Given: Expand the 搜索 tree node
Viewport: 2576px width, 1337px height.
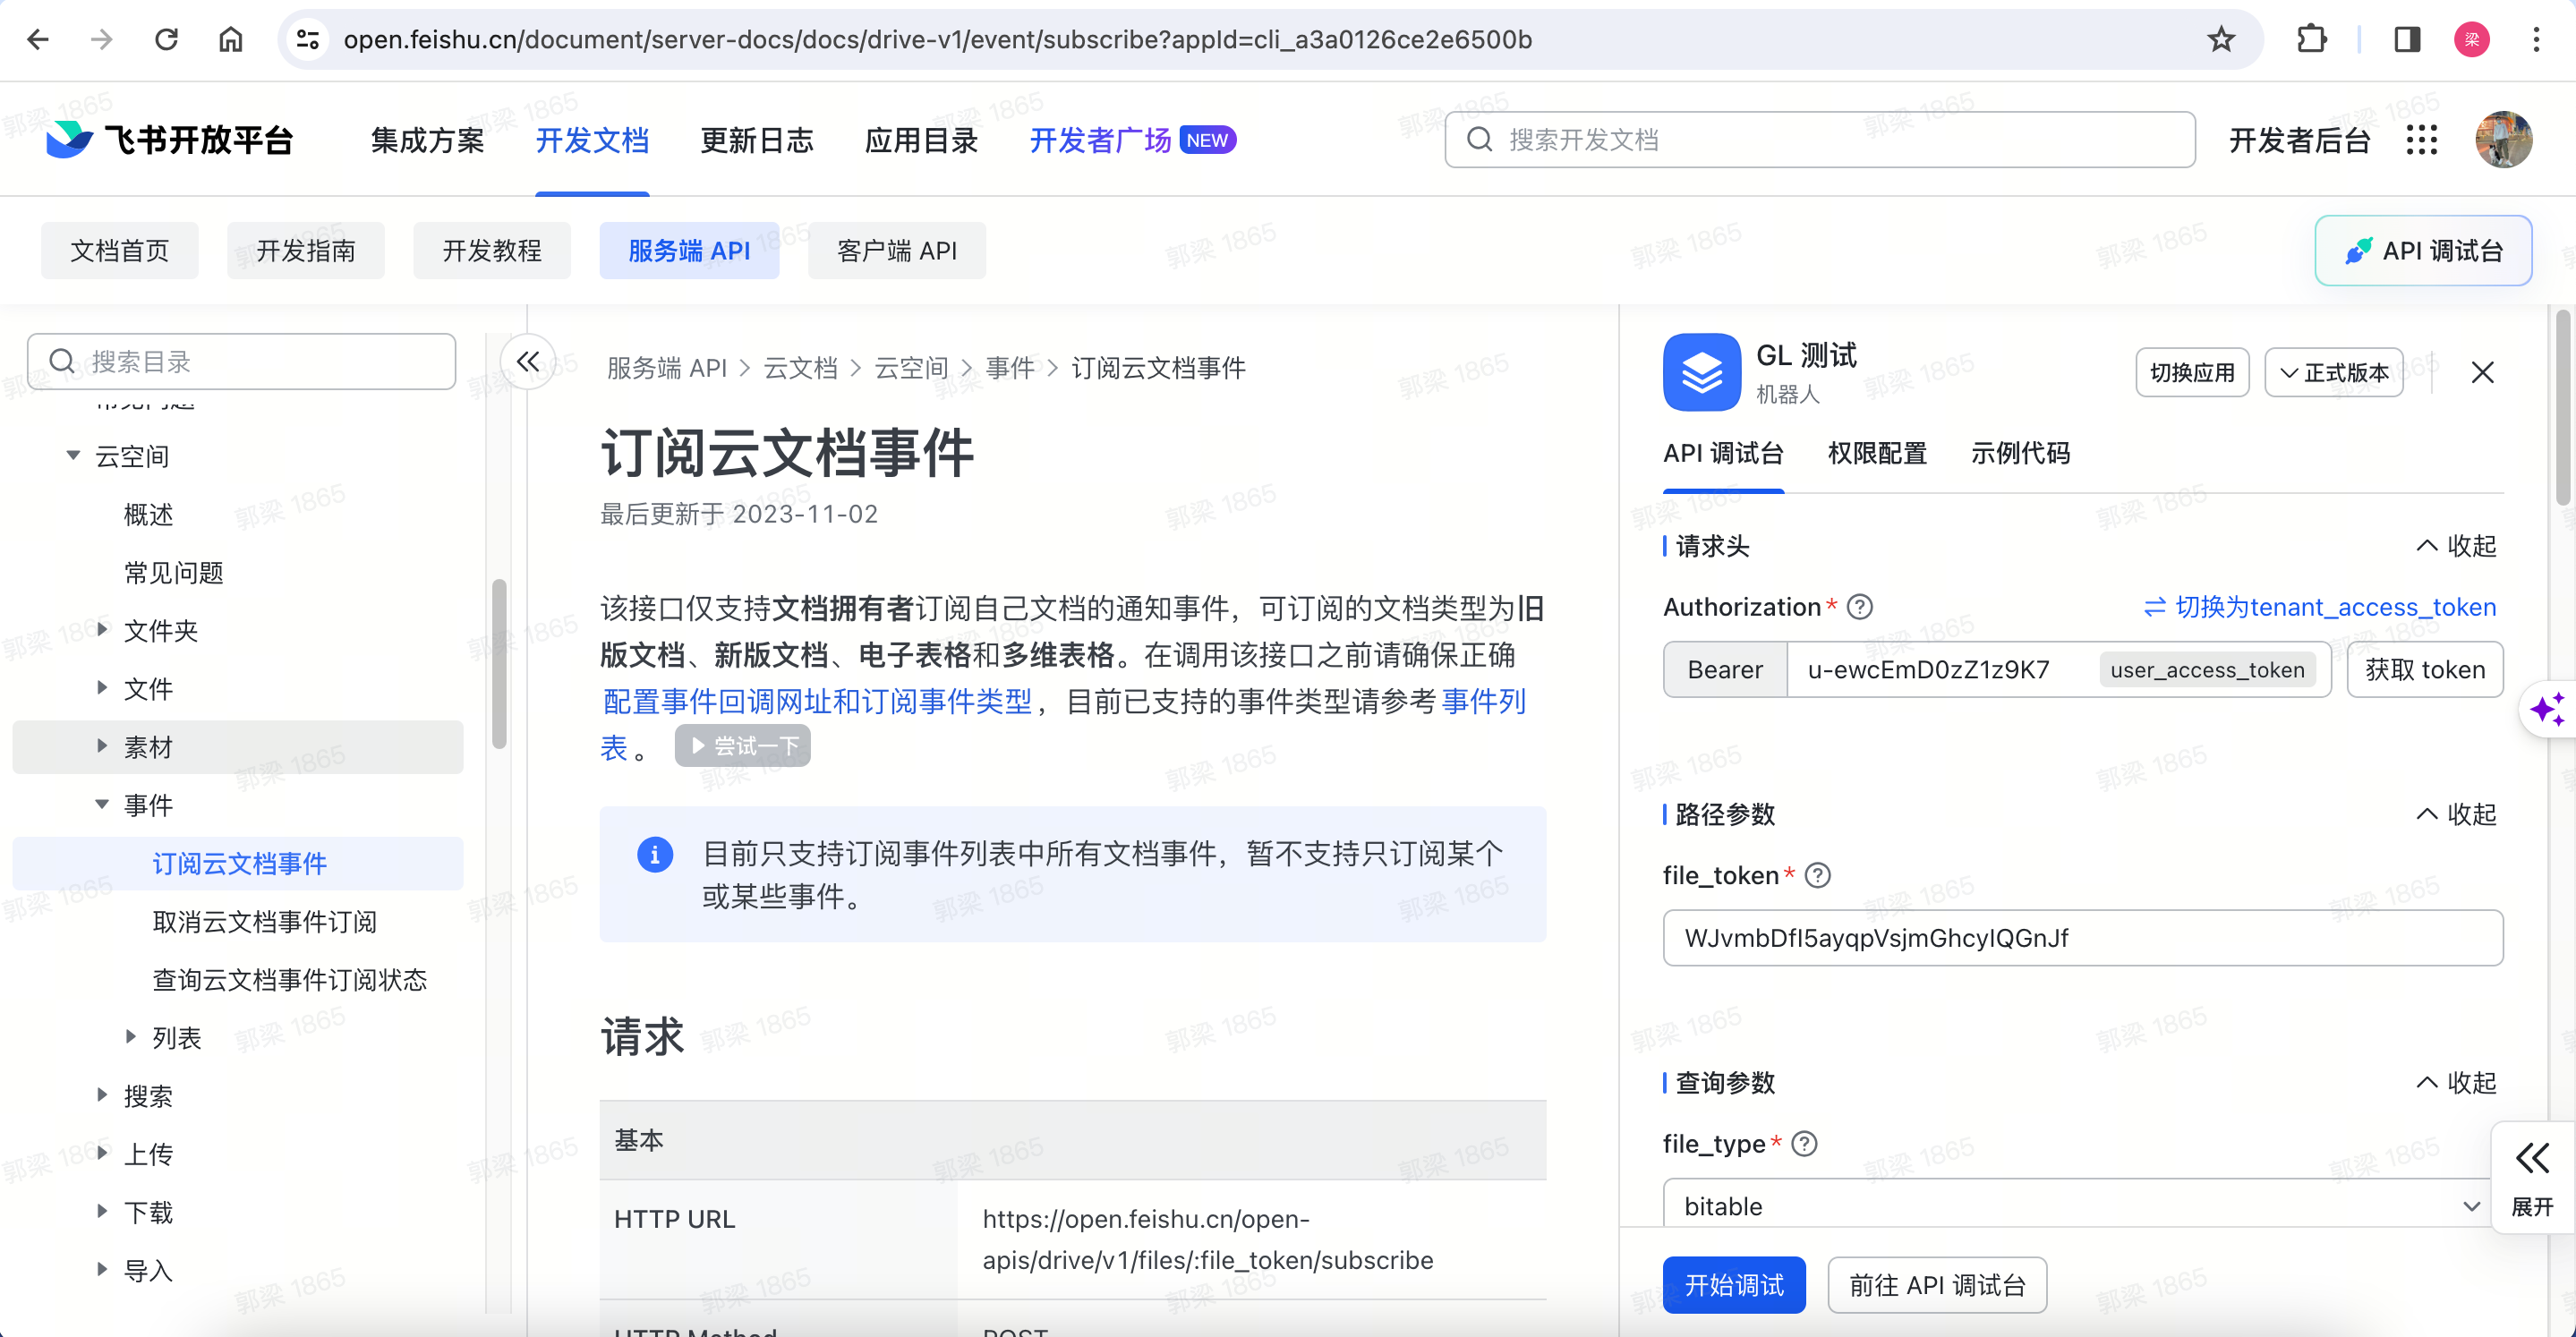Looking at the screenshot, I should click(102, 1094).
